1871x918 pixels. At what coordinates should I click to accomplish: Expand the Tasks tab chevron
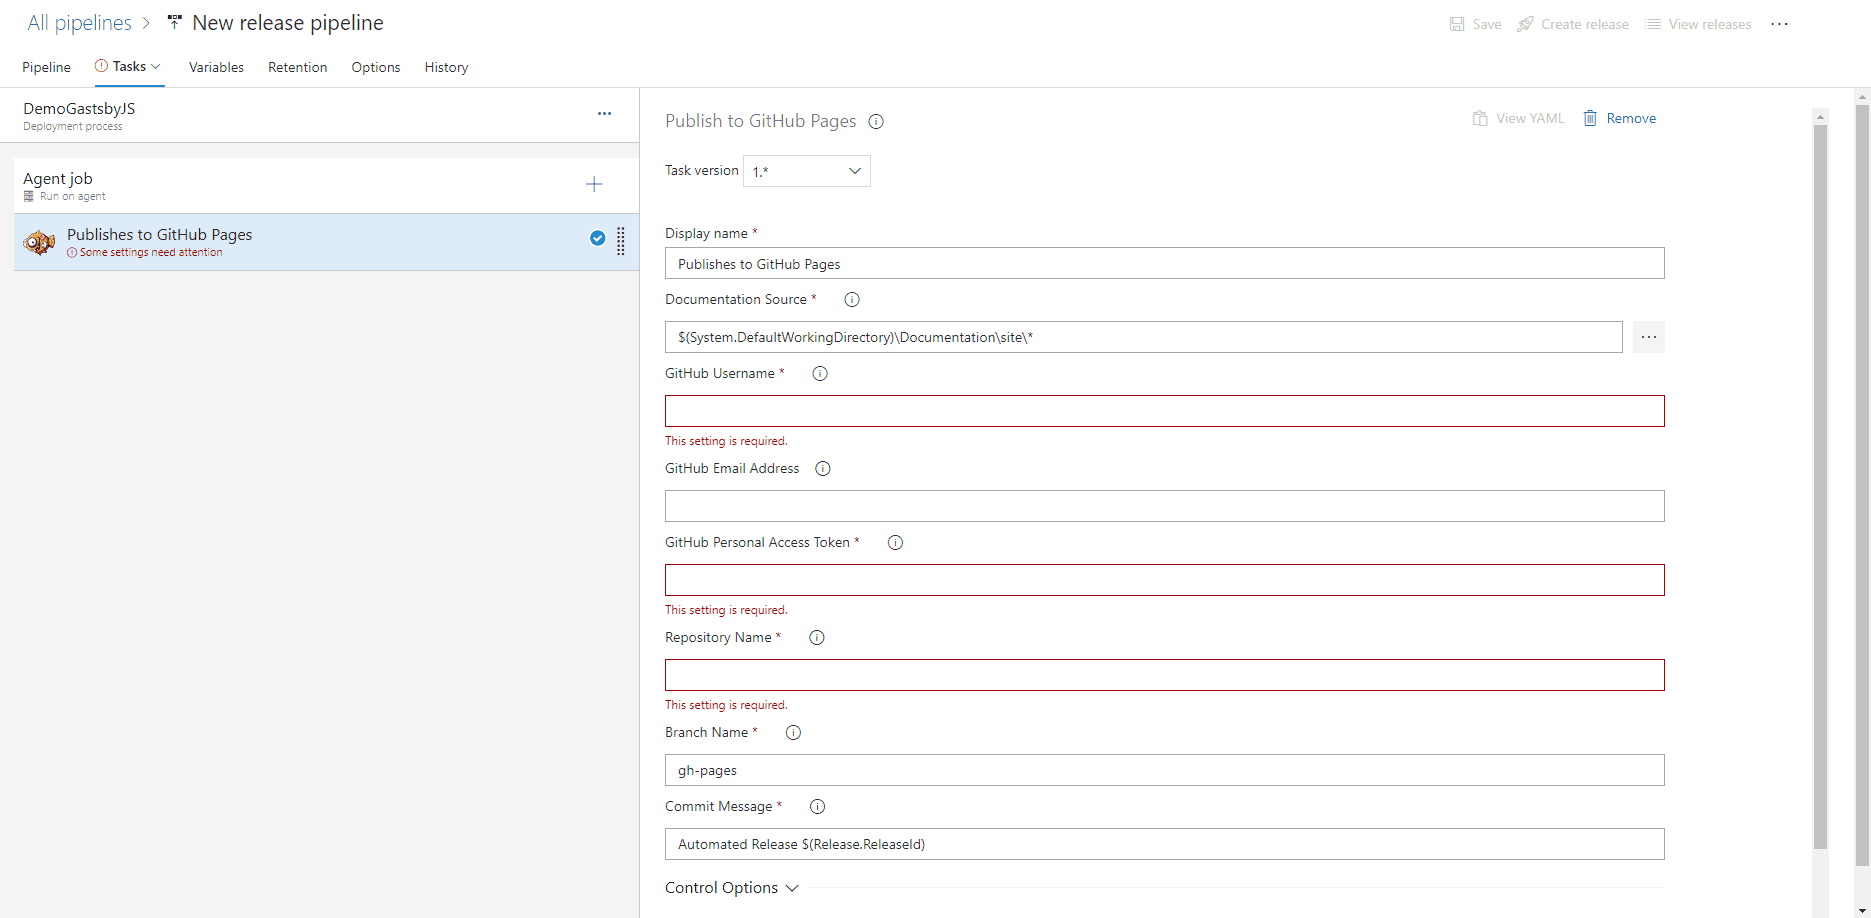[156, 66]
